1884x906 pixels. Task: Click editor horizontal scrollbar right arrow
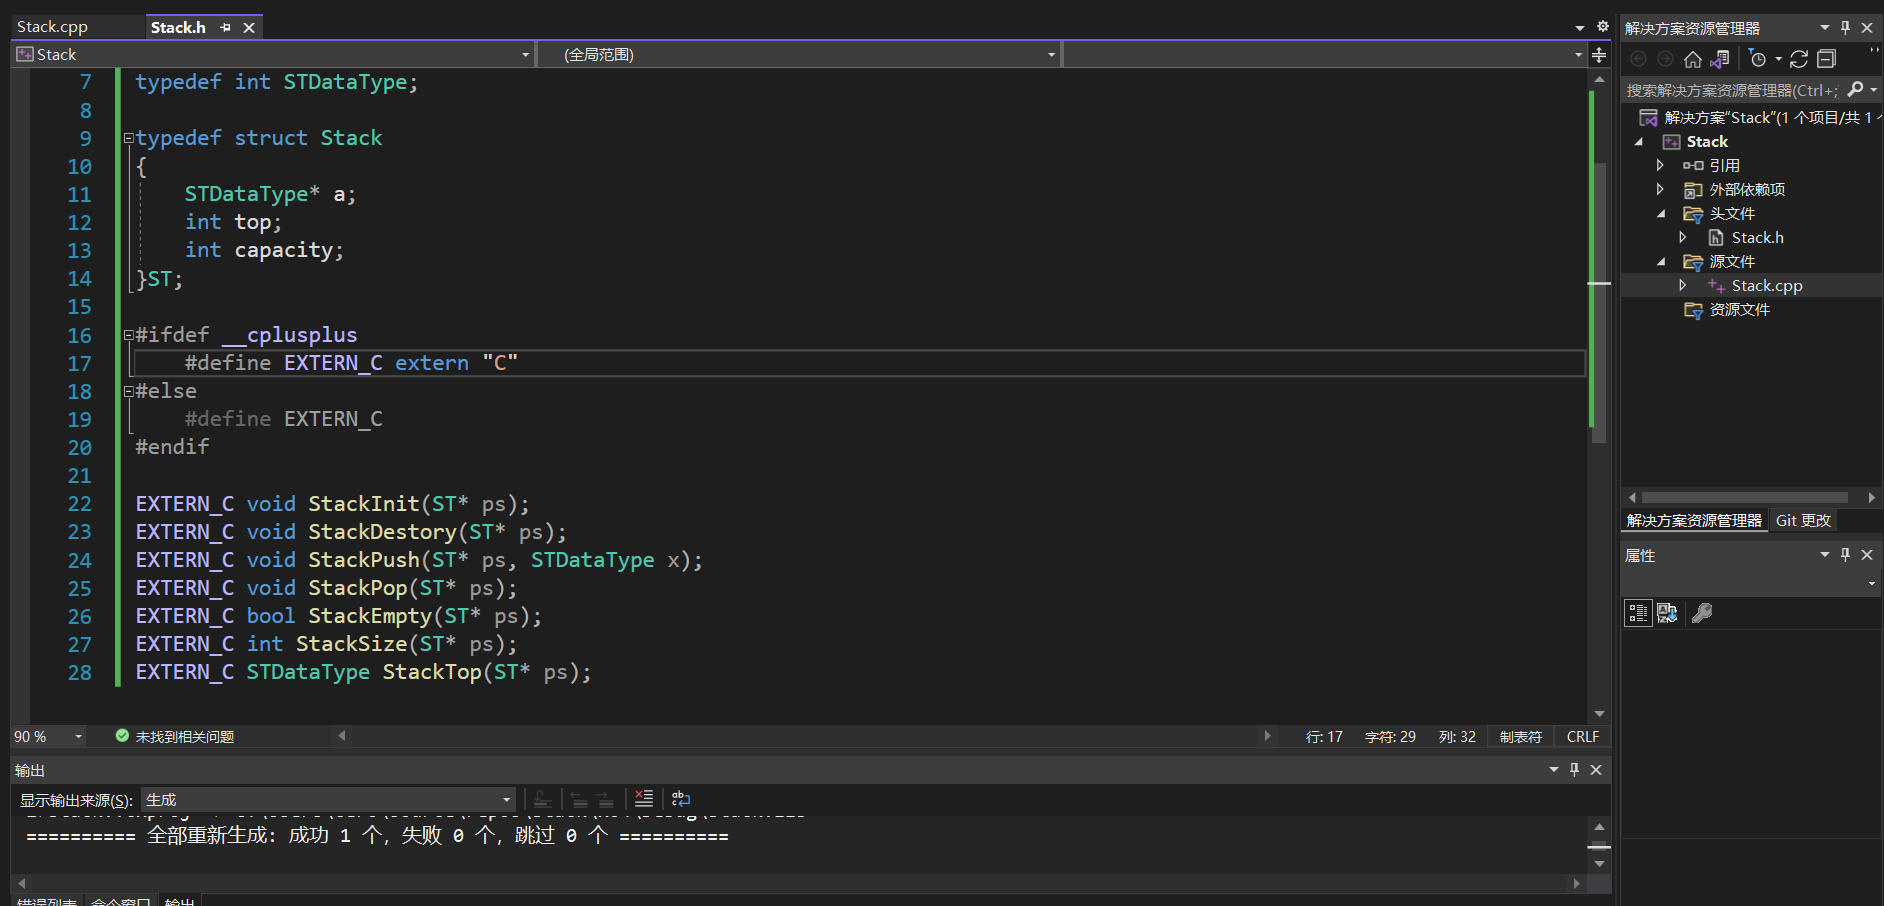[1267, 736]
